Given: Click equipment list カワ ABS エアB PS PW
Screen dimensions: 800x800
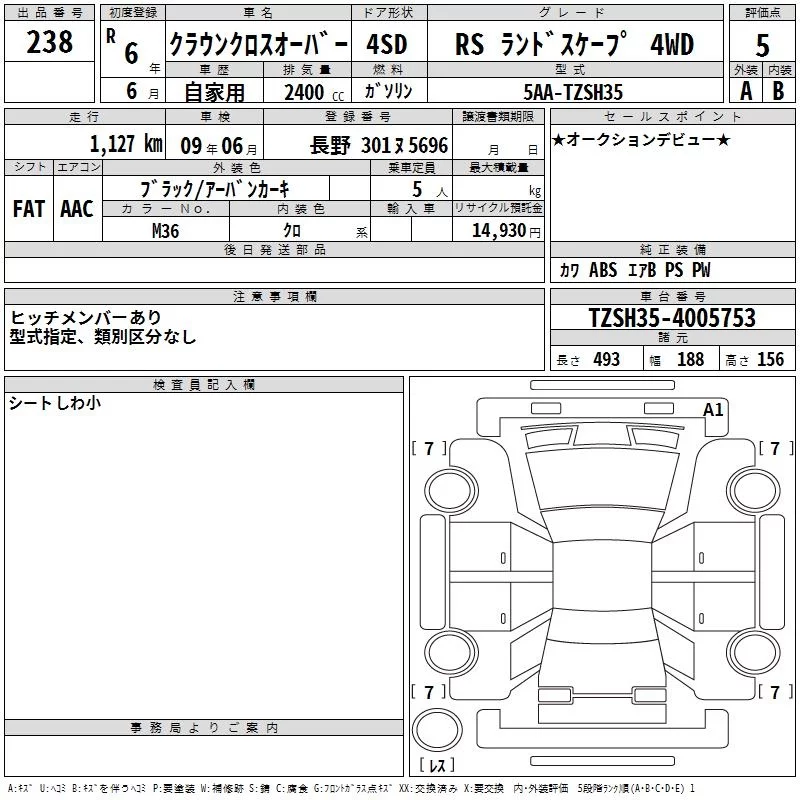Looking at the screenshot, I should point(634,270).
